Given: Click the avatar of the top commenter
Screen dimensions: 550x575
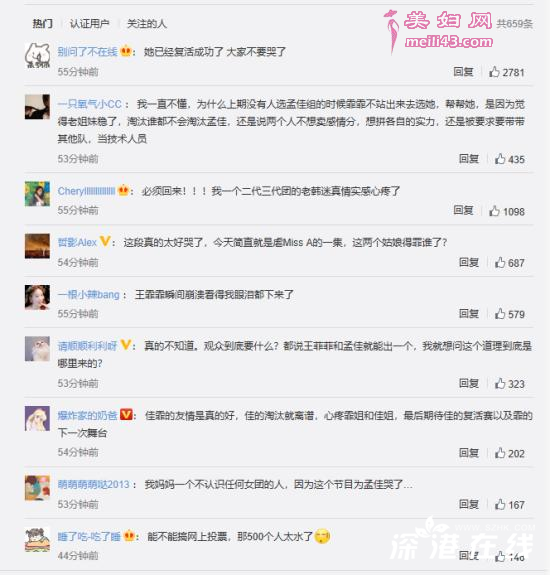Looking at the screenshot, I should [x=37, y=55].
